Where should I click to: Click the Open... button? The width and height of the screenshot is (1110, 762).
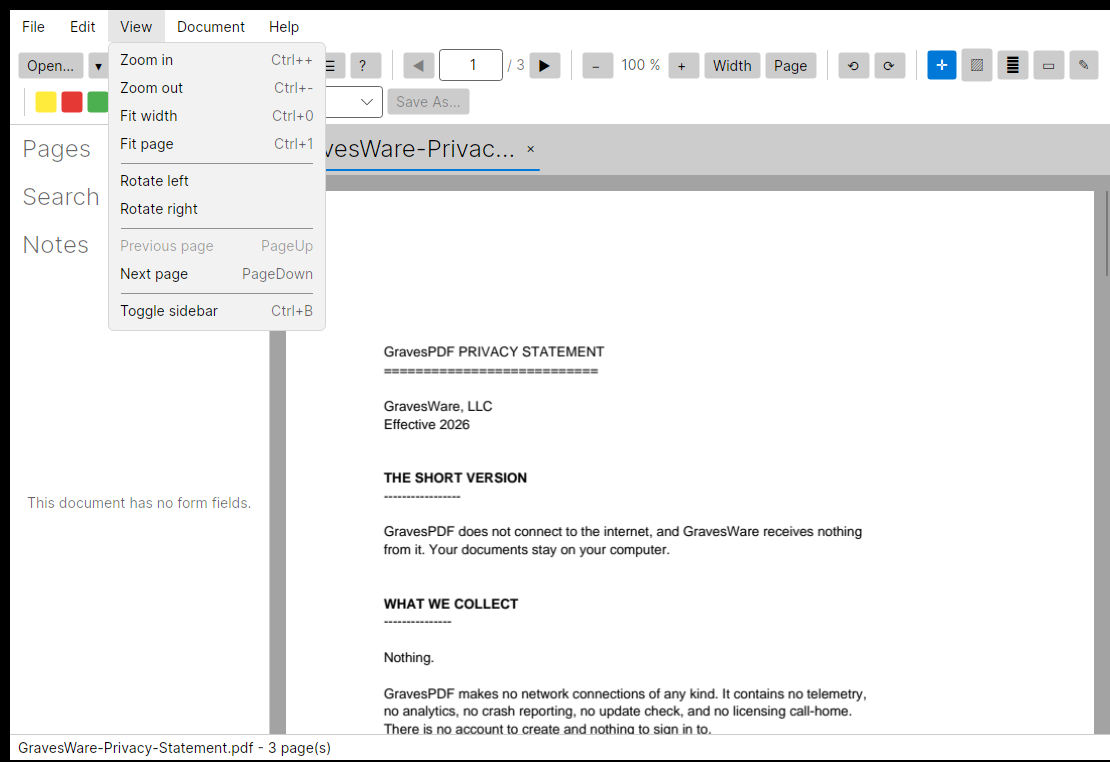pyautogui.click(x=51, y=66)
